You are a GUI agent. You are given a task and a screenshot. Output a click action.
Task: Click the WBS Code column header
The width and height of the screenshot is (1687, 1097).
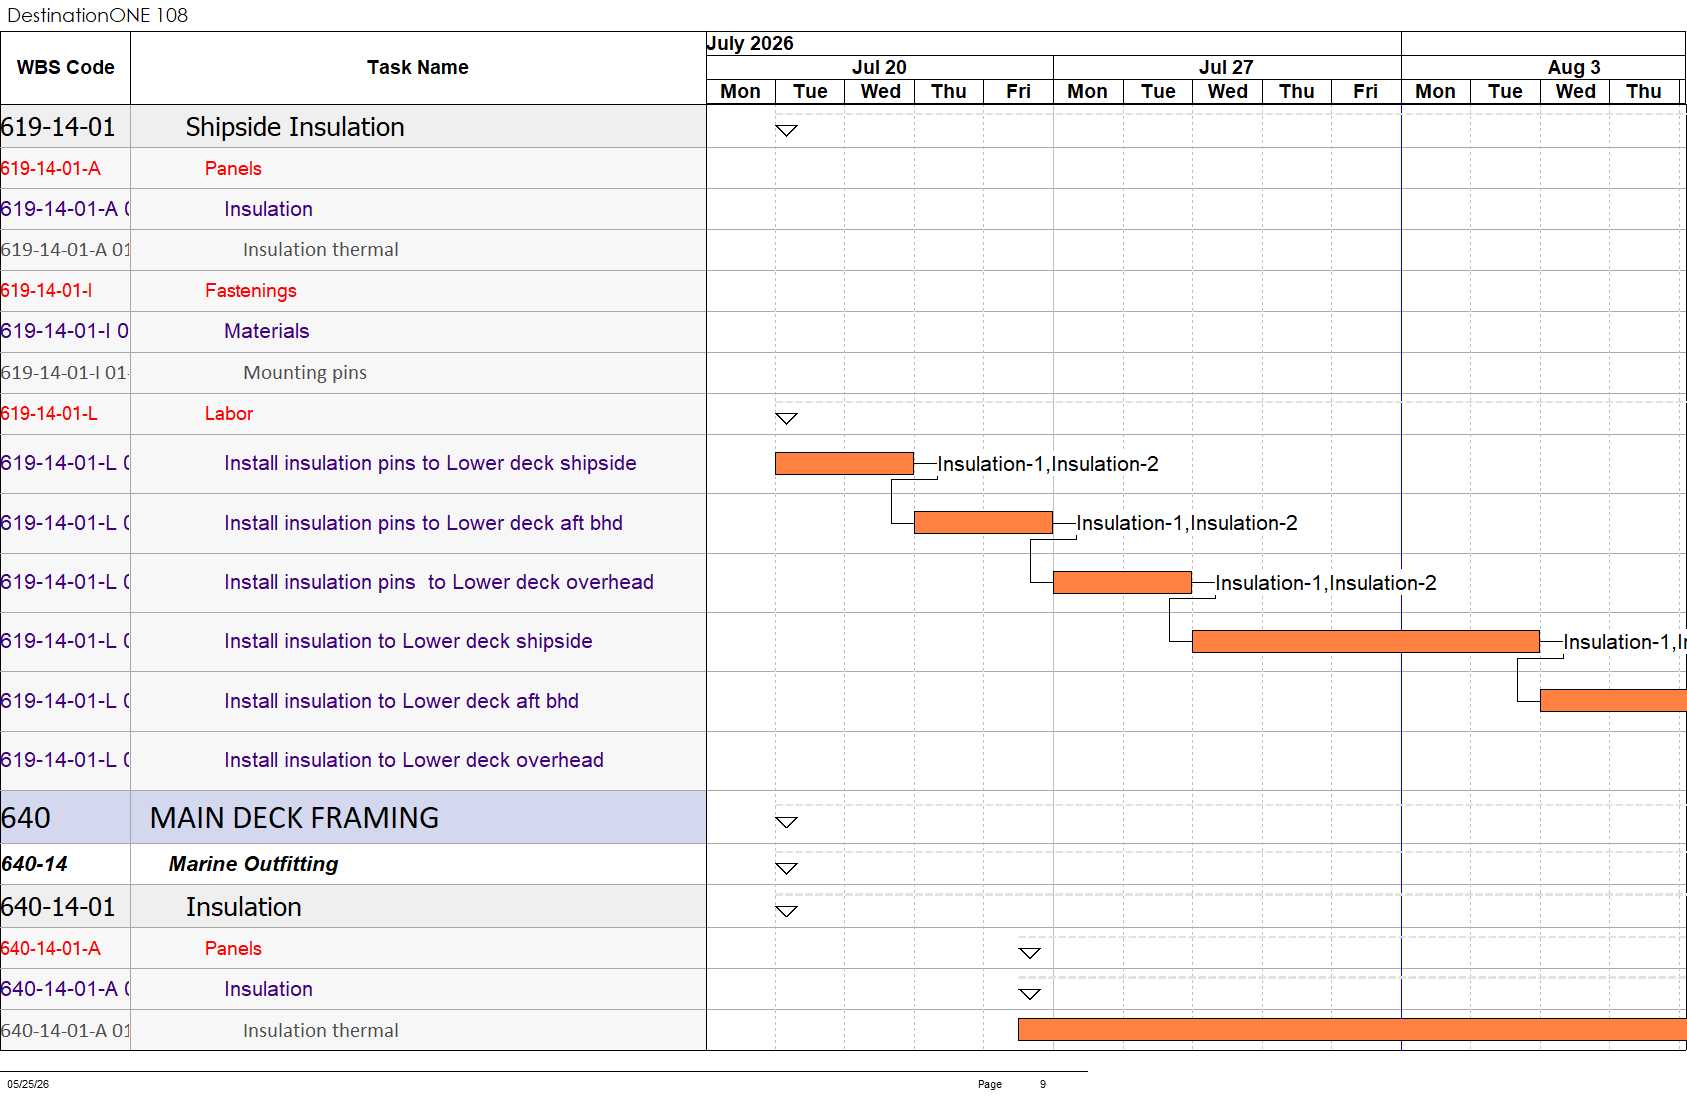pos(65,68)
